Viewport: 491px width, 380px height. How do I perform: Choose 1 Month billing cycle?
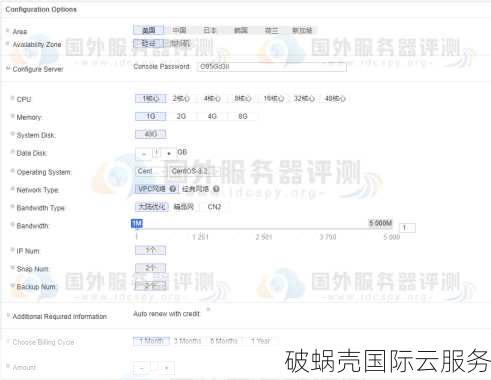151,341
